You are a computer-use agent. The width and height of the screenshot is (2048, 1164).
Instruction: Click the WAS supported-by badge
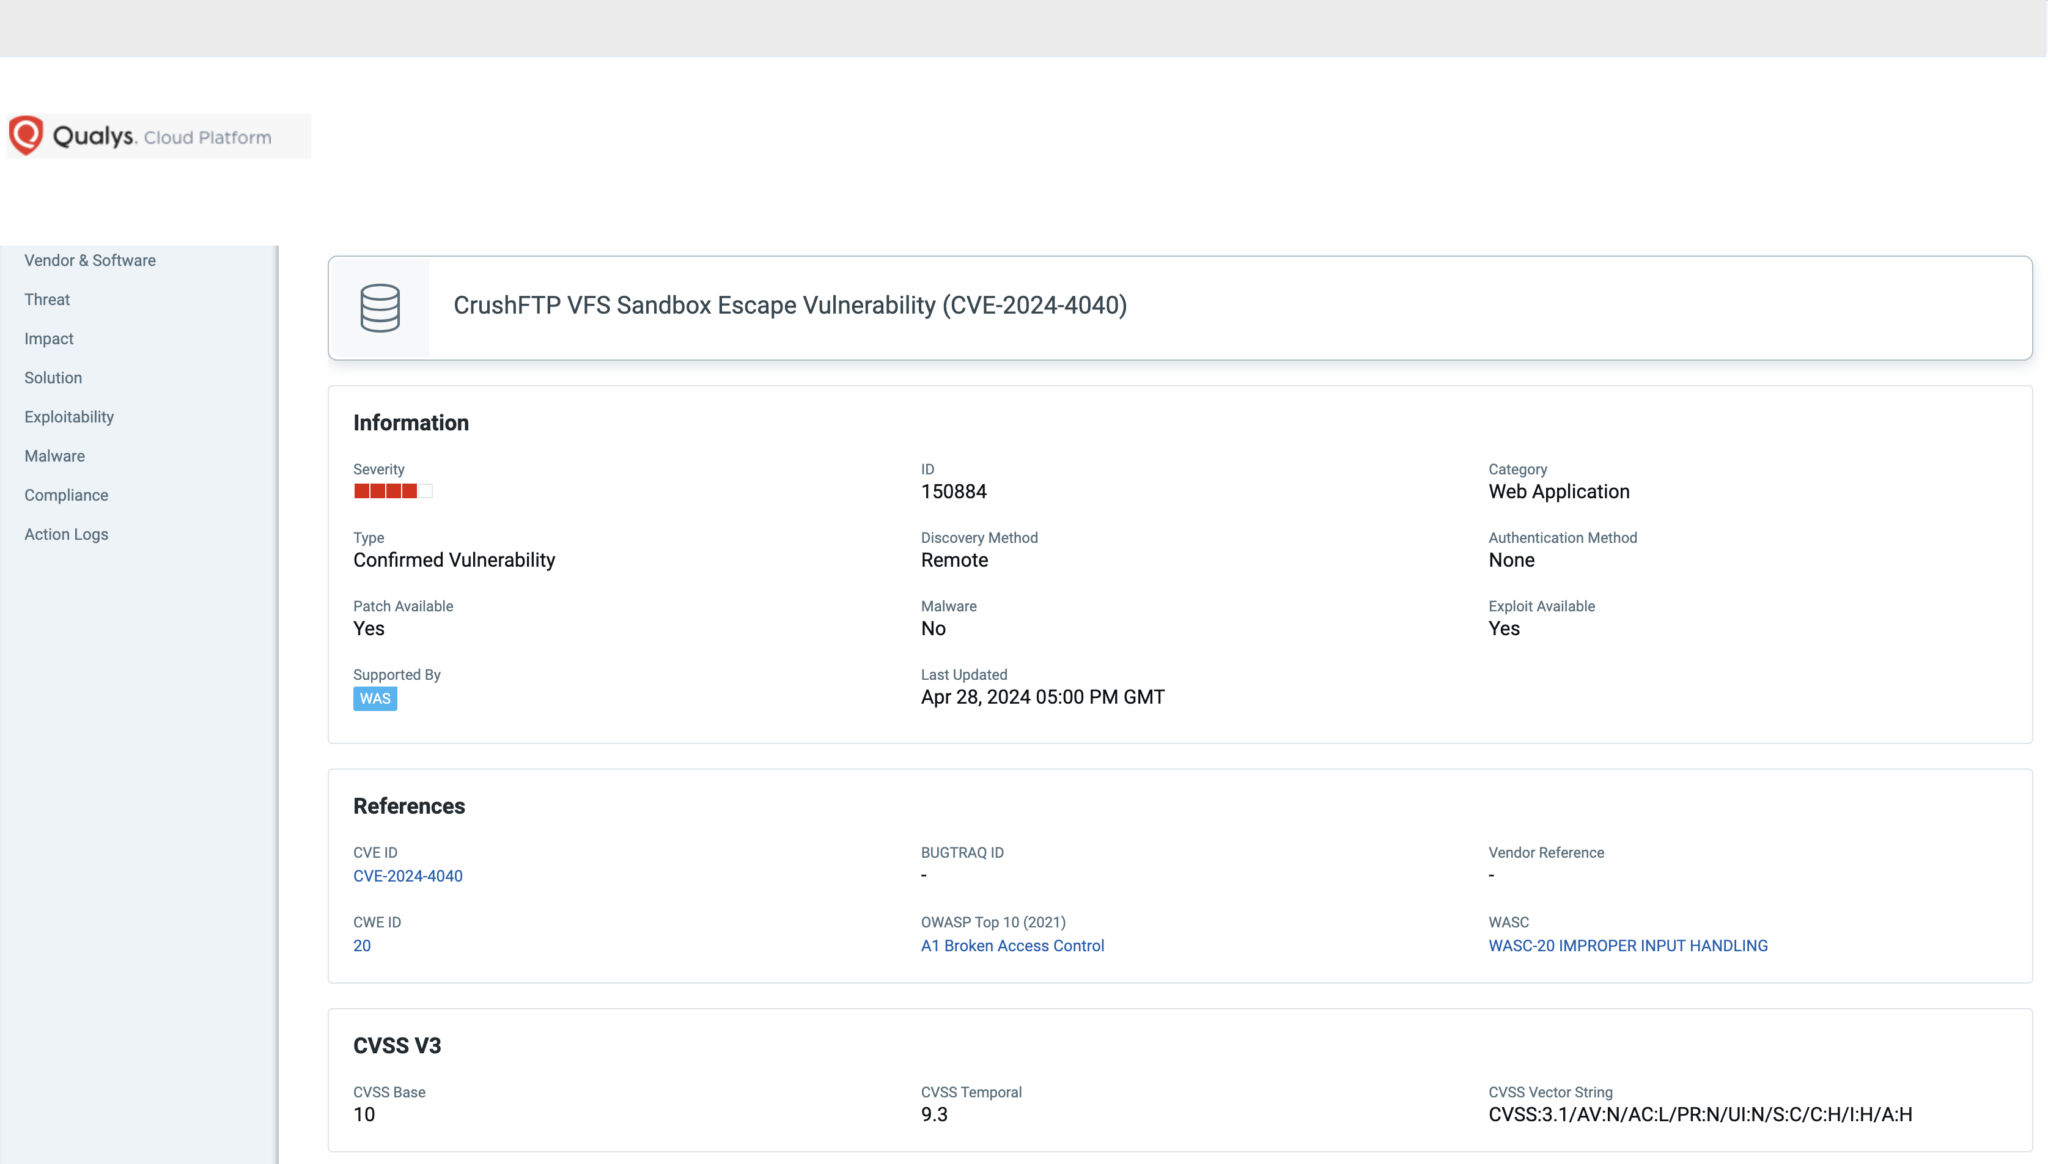pos(375,698)
